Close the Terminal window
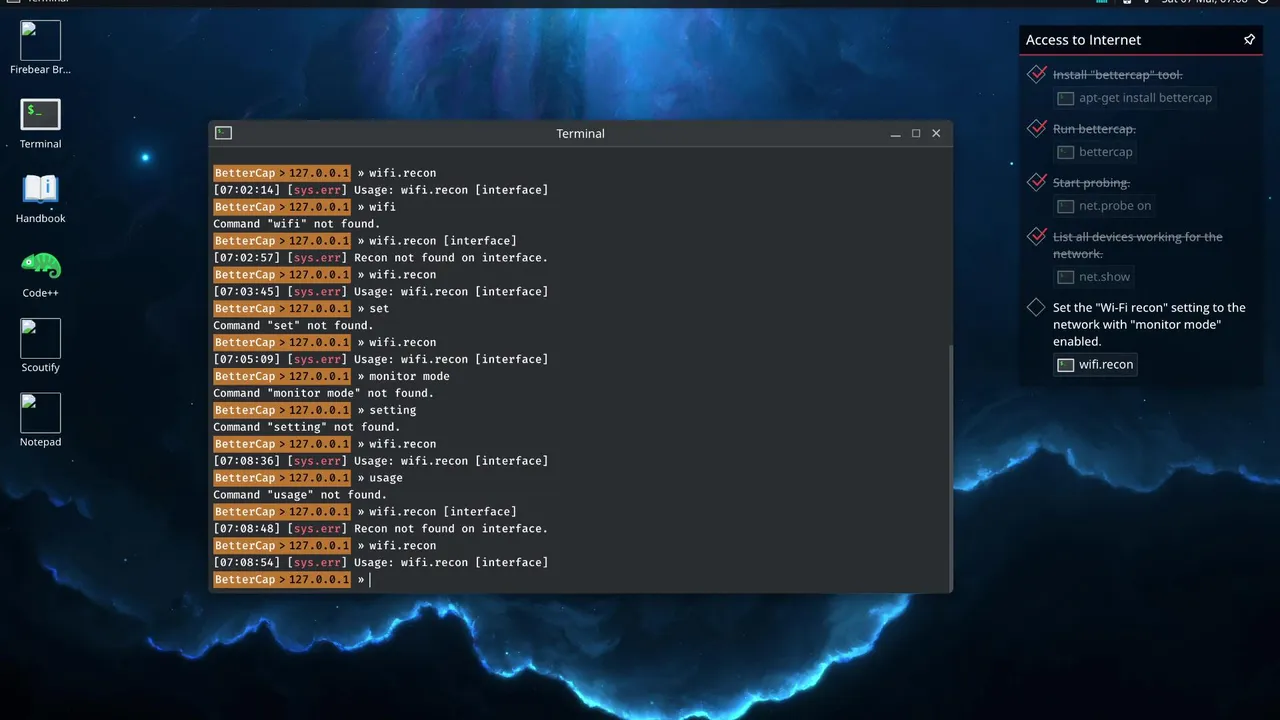 pyautogui.click(x=937, y=133)
